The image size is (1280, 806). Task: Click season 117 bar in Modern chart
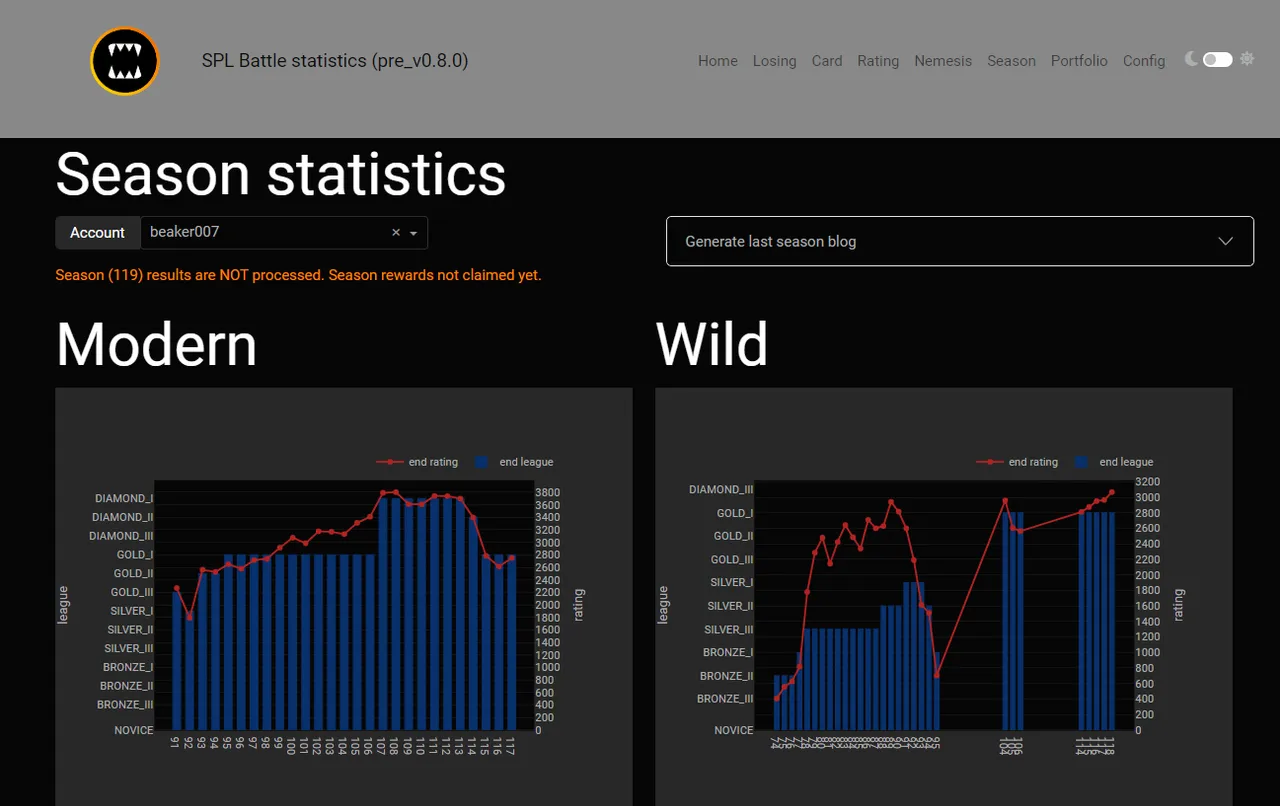pyautogui.click(x=512, y=642)
